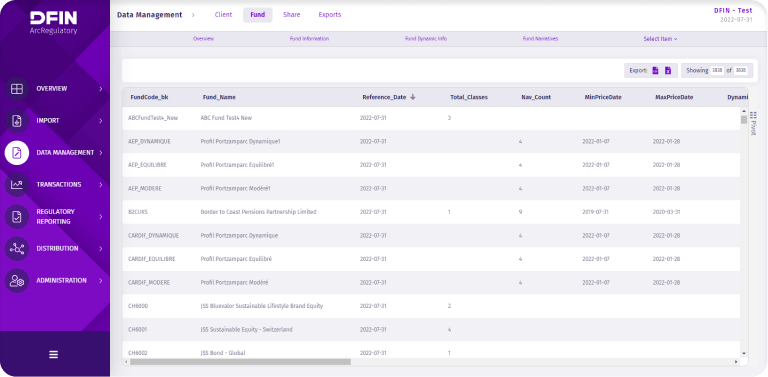The height and width of the screenshot is (377, 768).
Task: Select the CARDIF_DYNAMIQUE fund code cell
Action: pyautogui.click(x=153, y=236)
